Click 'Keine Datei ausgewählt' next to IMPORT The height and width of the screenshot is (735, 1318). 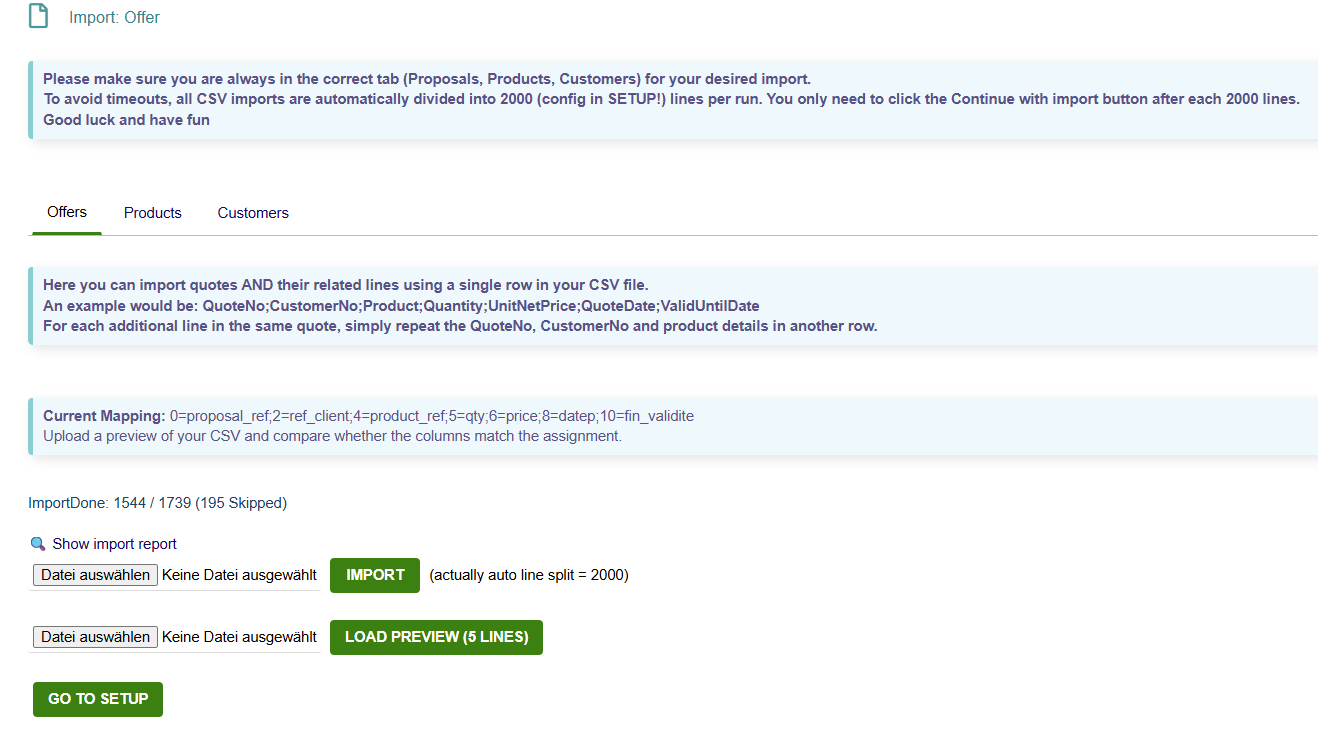[239, 575]
